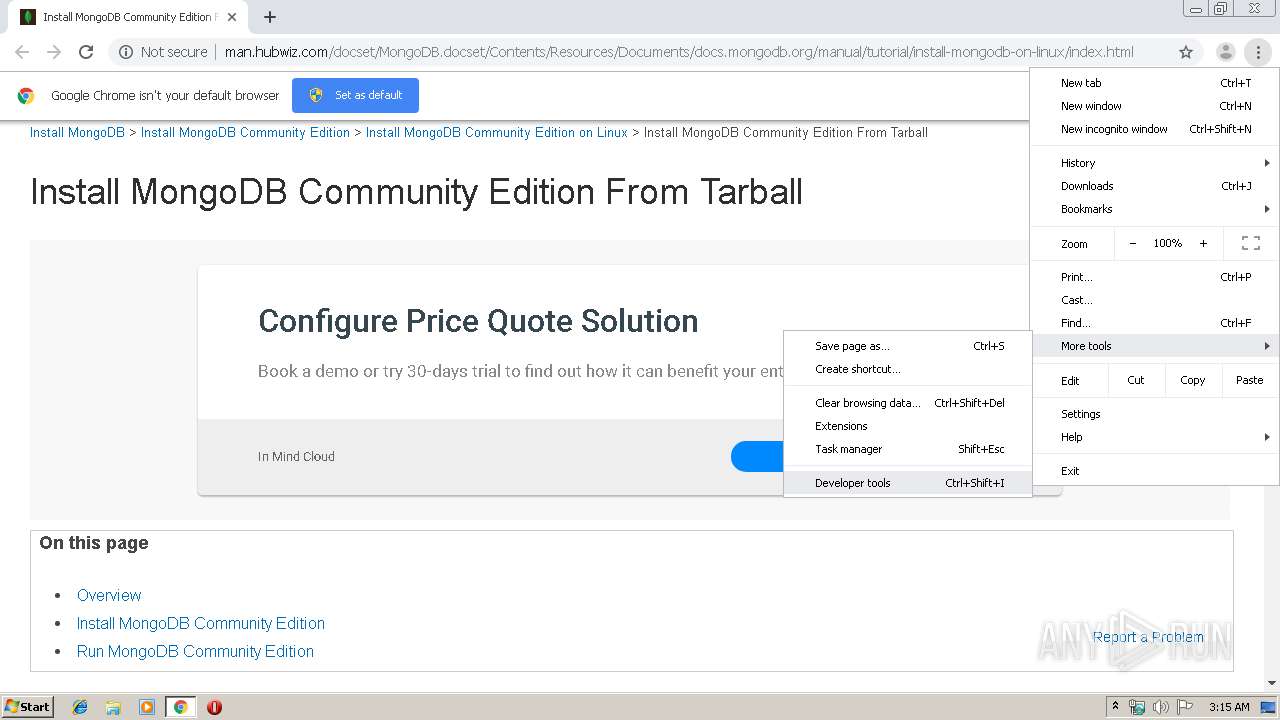Expand the Help submenu
This screenshot has width=1280, height=720.
click(x=1155, y=437)
